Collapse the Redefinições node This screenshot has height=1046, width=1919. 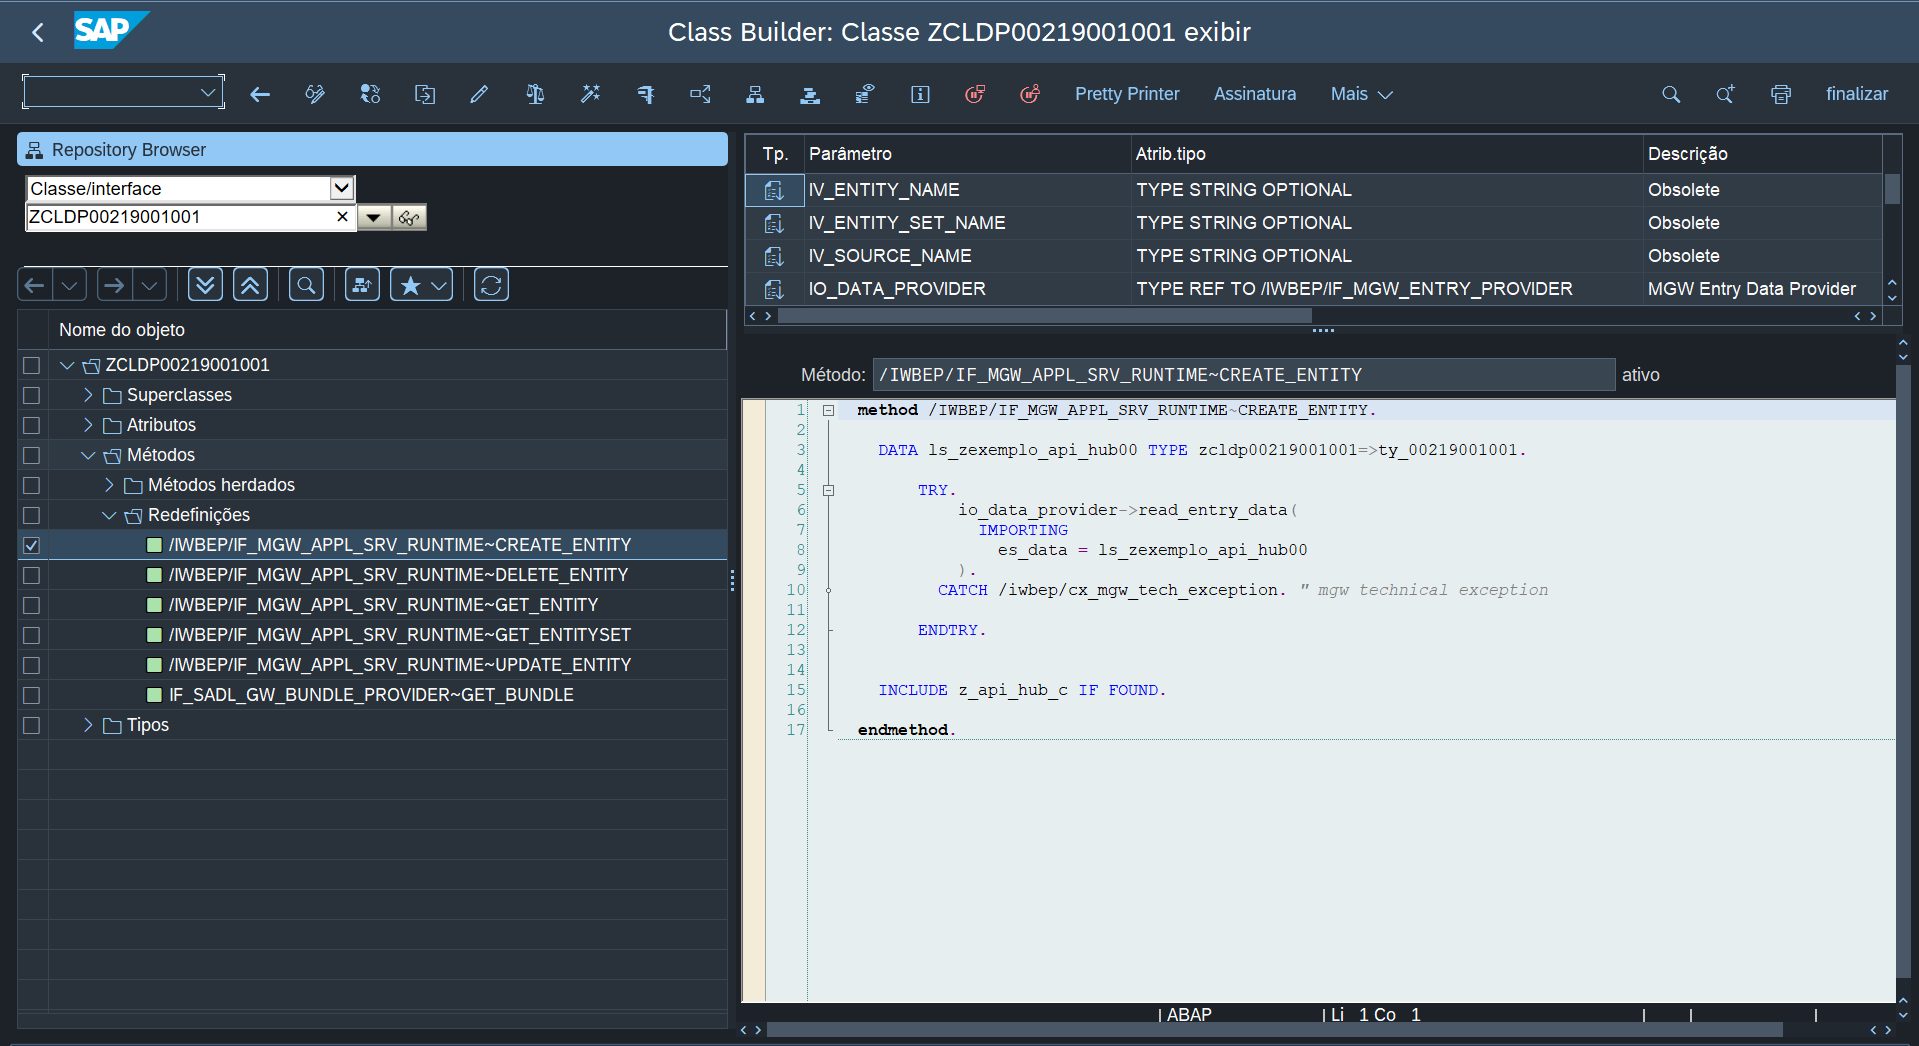click(109, 515)
